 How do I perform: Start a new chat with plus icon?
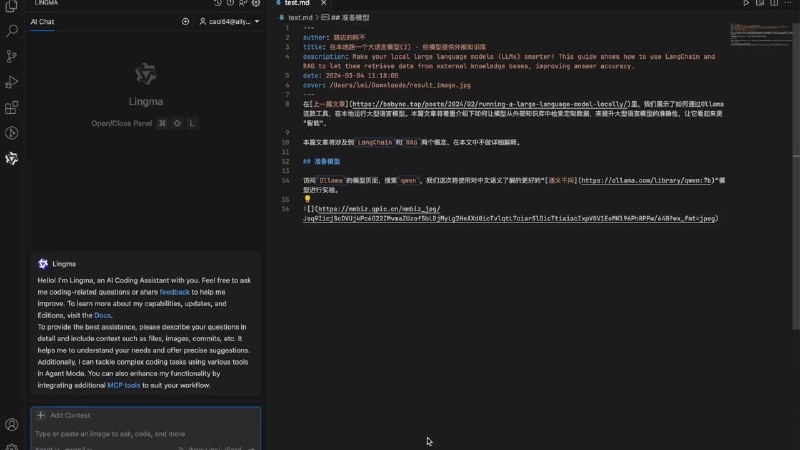coord(185,21)
